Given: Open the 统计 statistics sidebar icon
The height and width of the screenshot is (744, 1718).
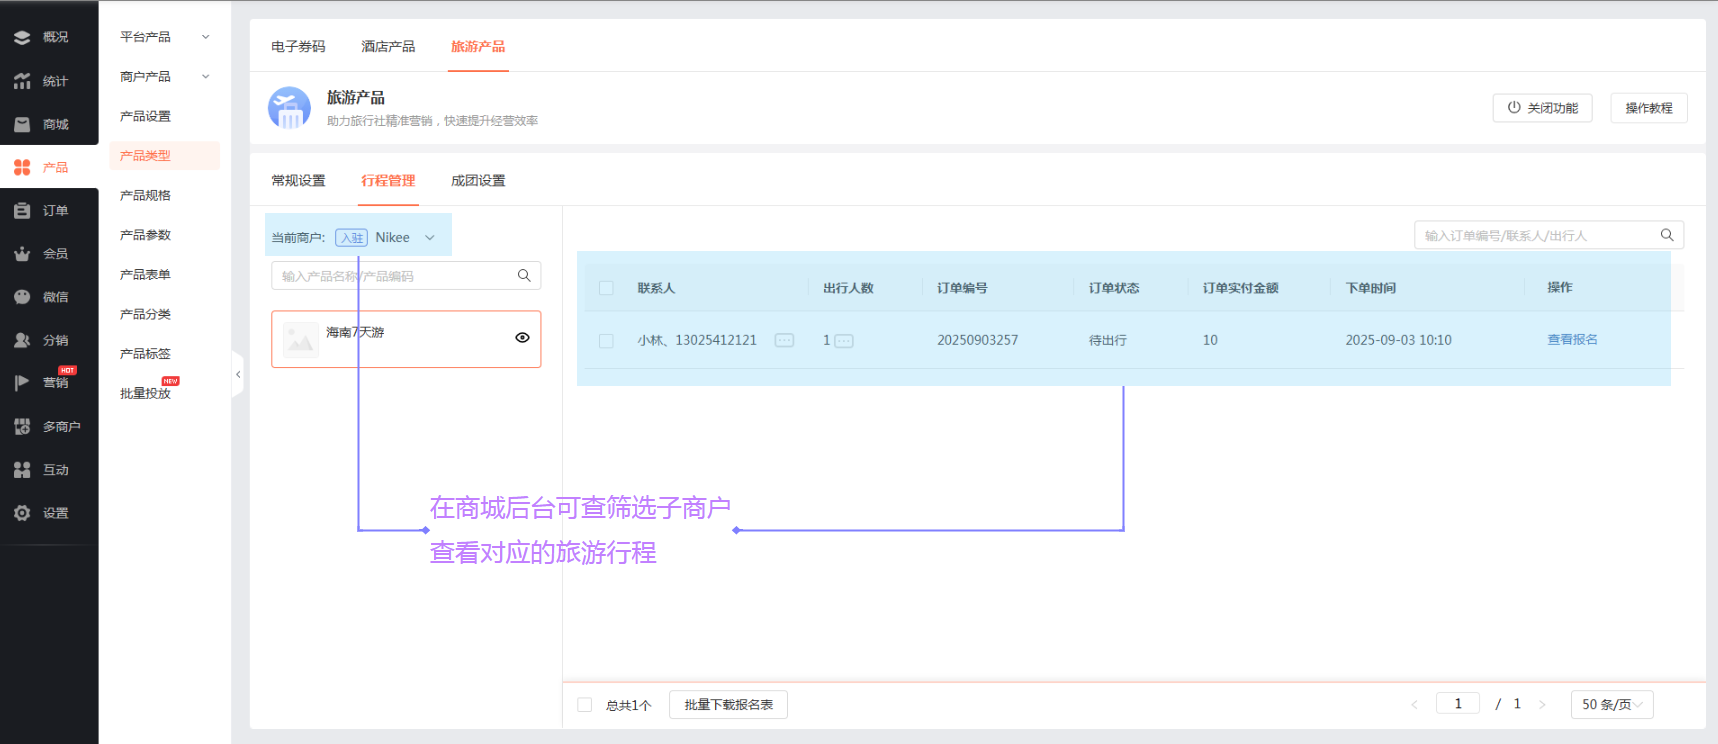Looking at the screenshot, I should (x=22, y=81).
